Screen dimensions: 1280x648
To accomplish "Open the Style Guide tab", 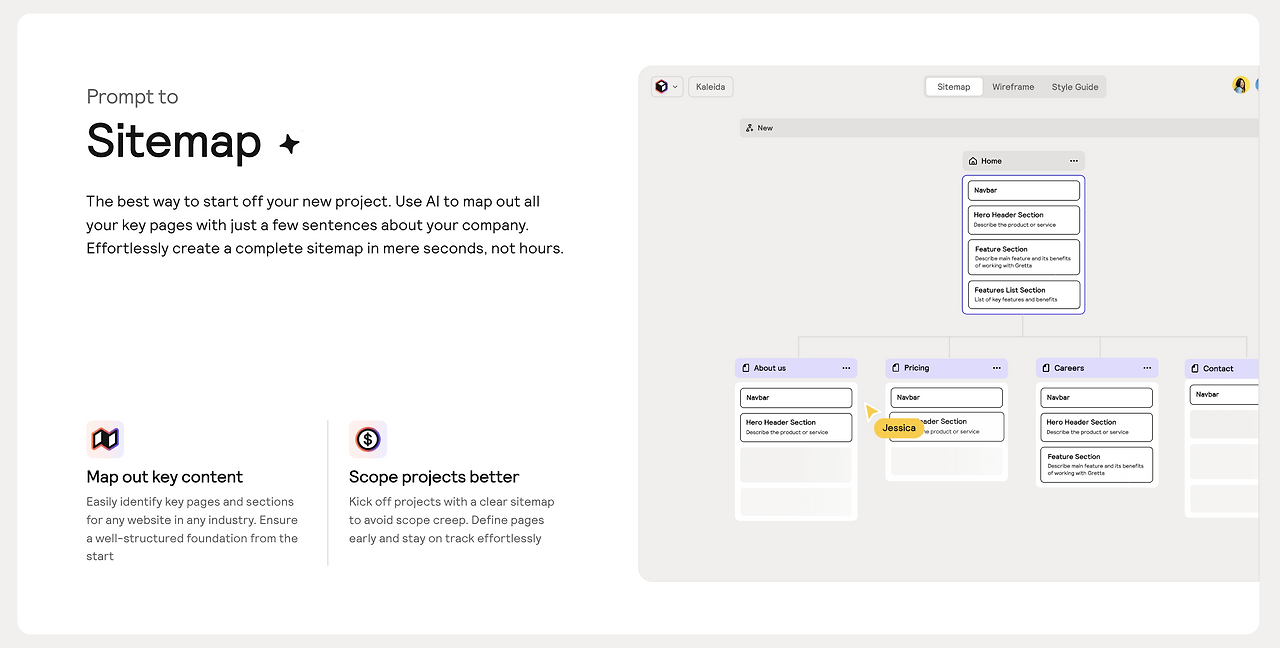I will [1075, 87].
